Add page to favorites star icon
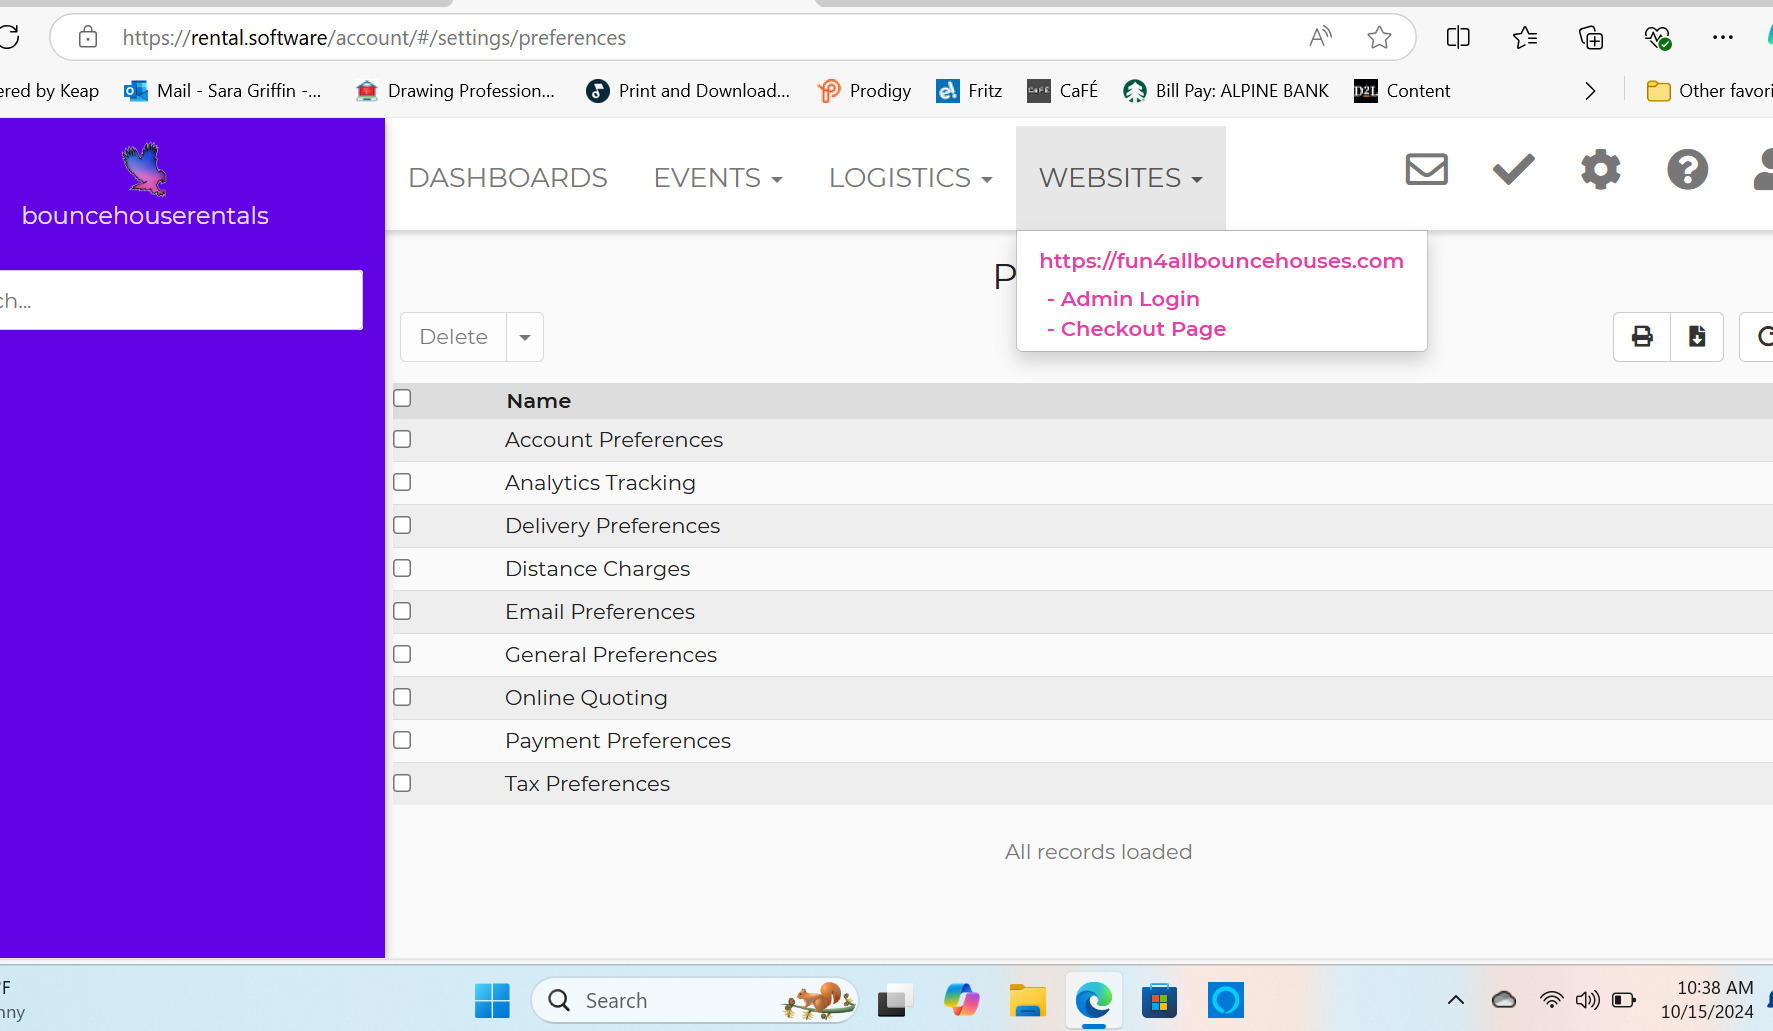This screenshot has width=1773, height=1031. point(1379,38)
